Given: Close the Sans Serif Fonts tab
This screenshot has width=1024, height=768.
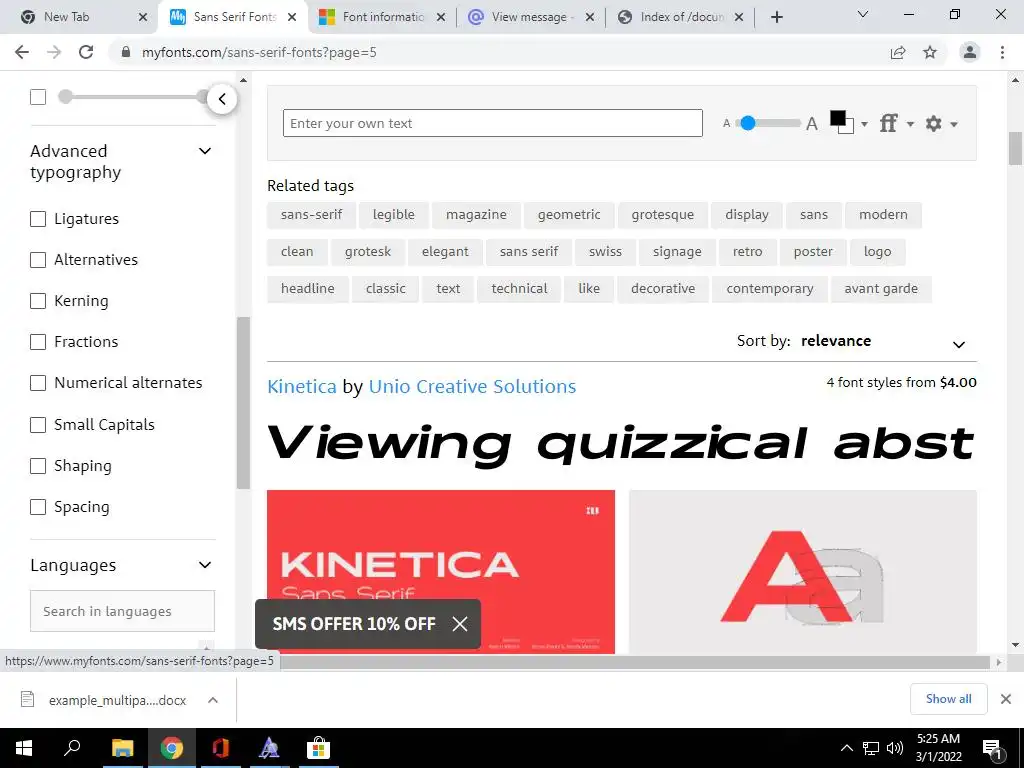Looking at the screenshot, I should coord(292,17).
